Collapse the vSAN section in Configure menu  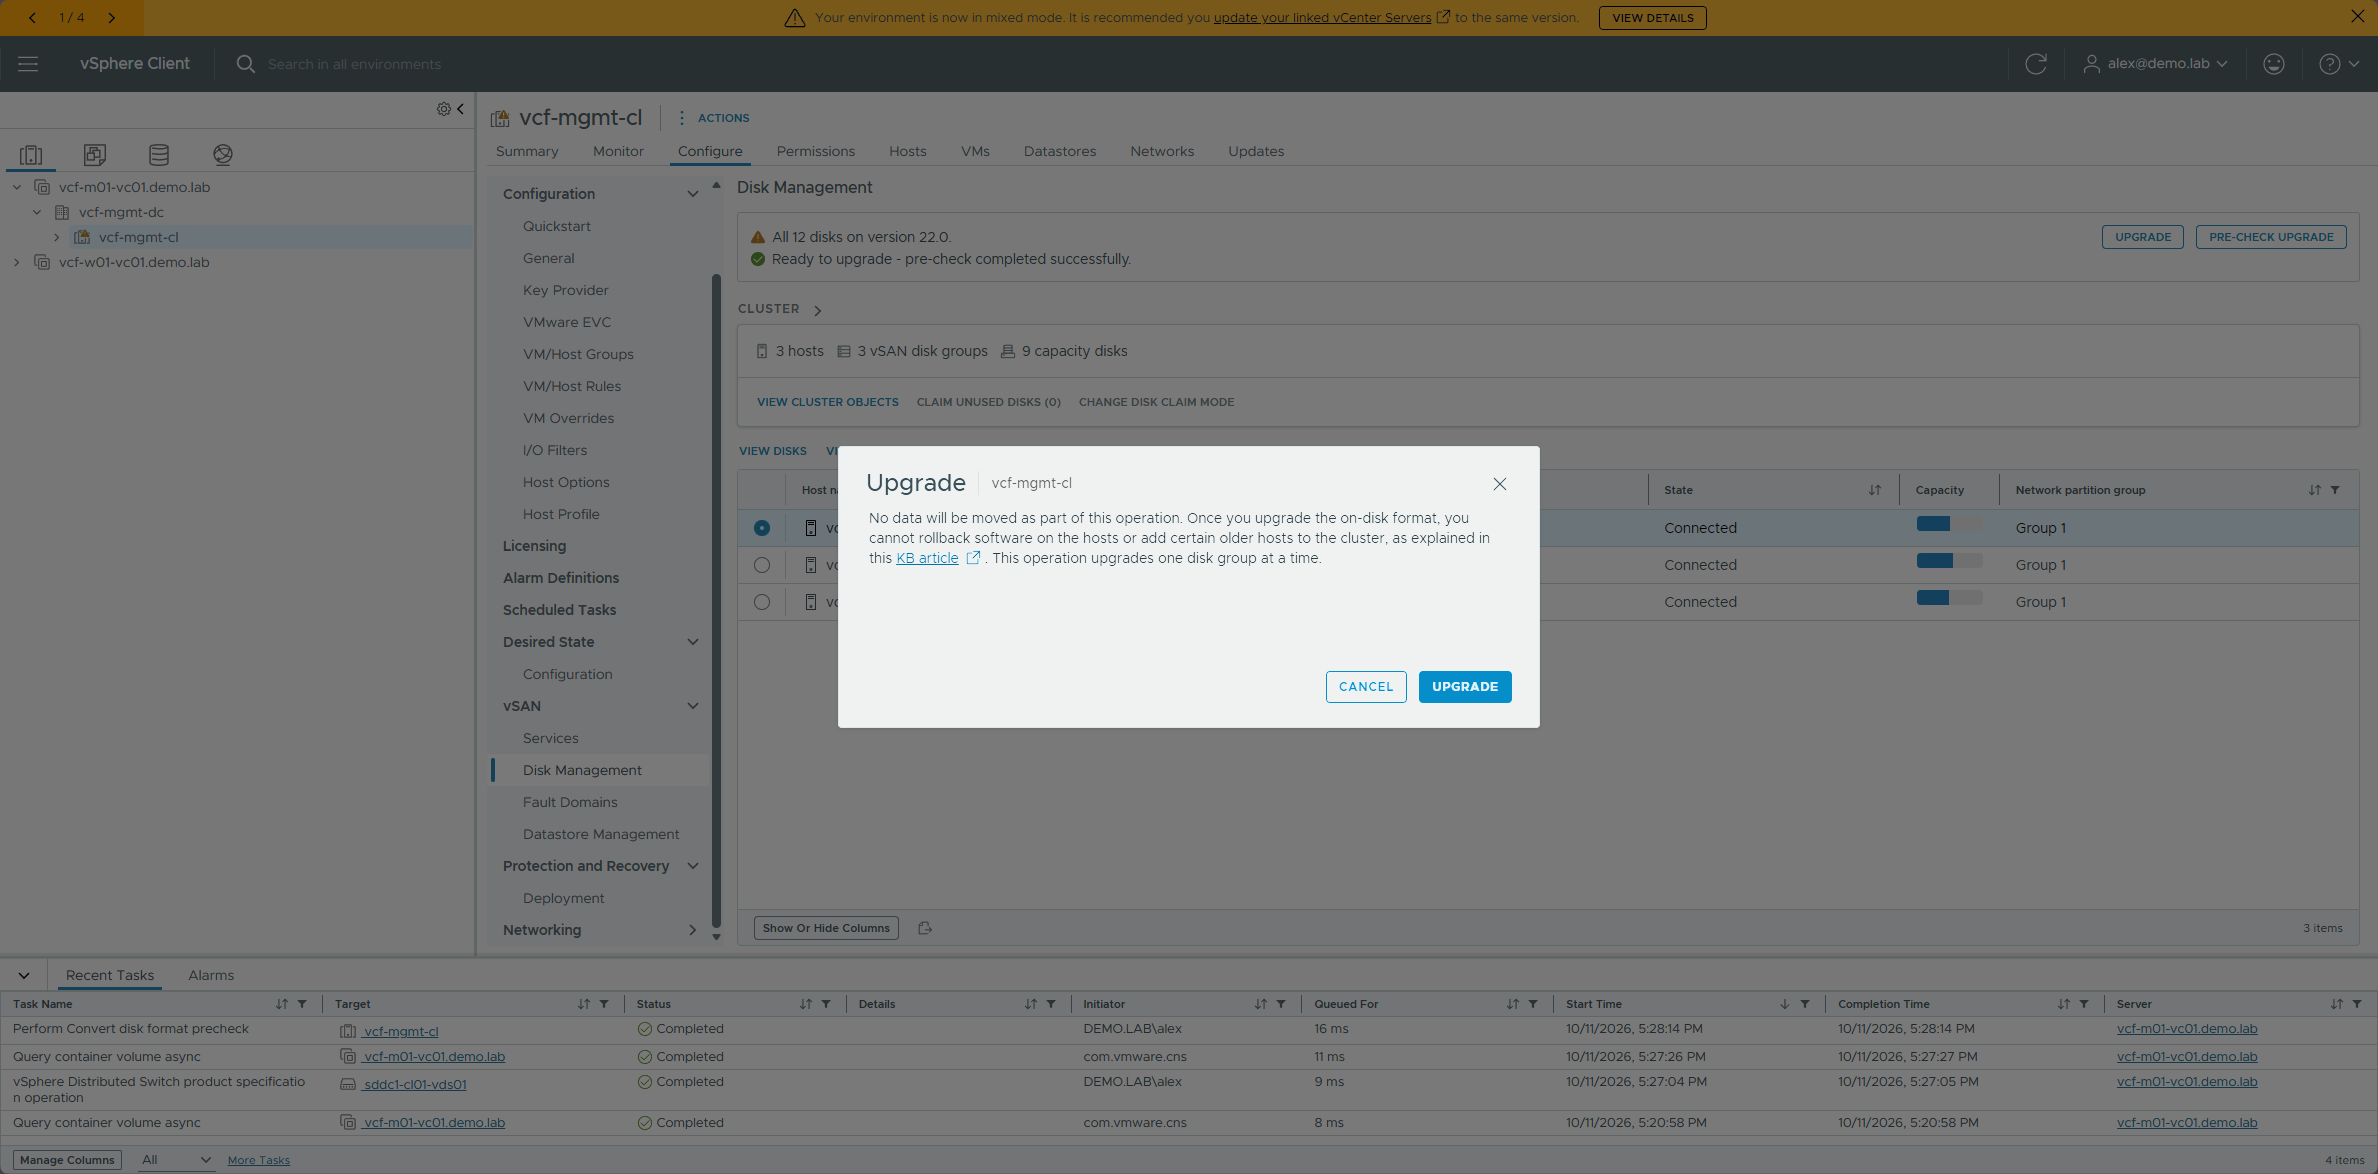[x=692, y=706]
